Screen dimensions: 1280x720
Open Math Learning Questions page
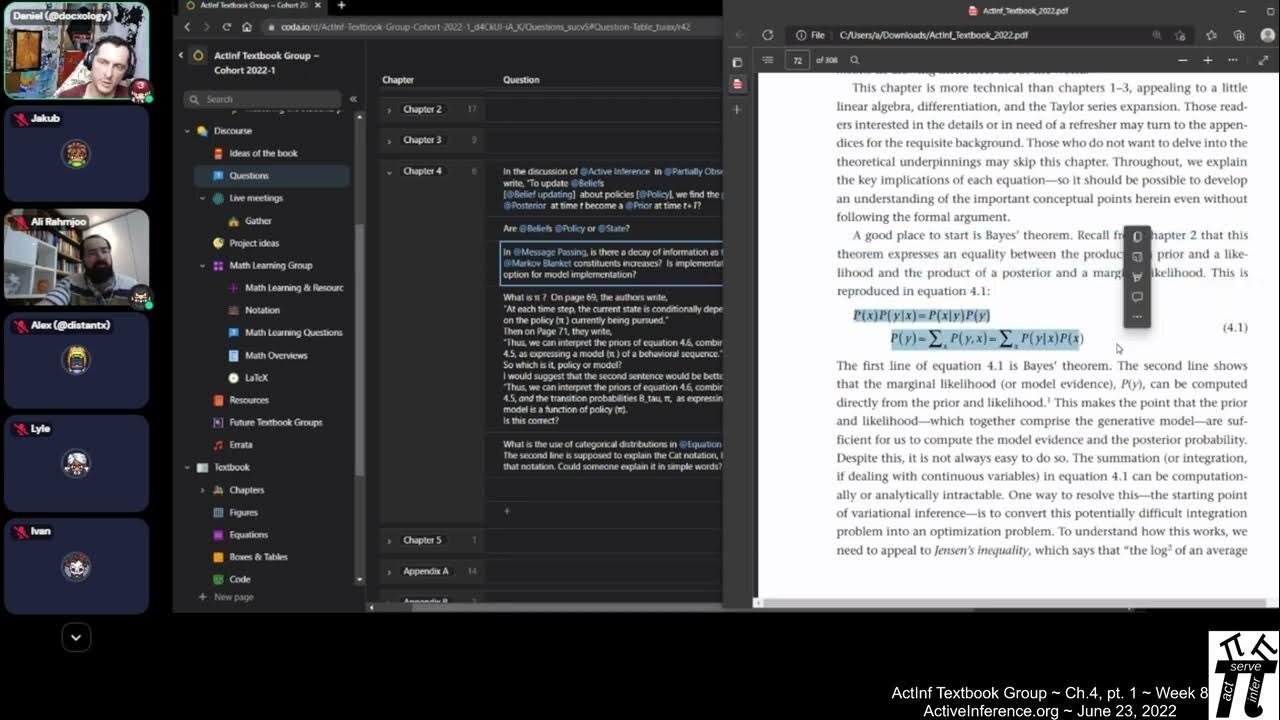tap(293, 332)
